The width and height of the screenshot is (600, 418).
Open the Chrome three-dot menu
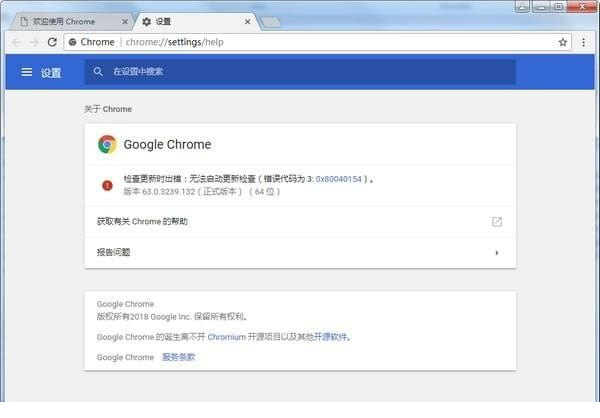(583, 42)
